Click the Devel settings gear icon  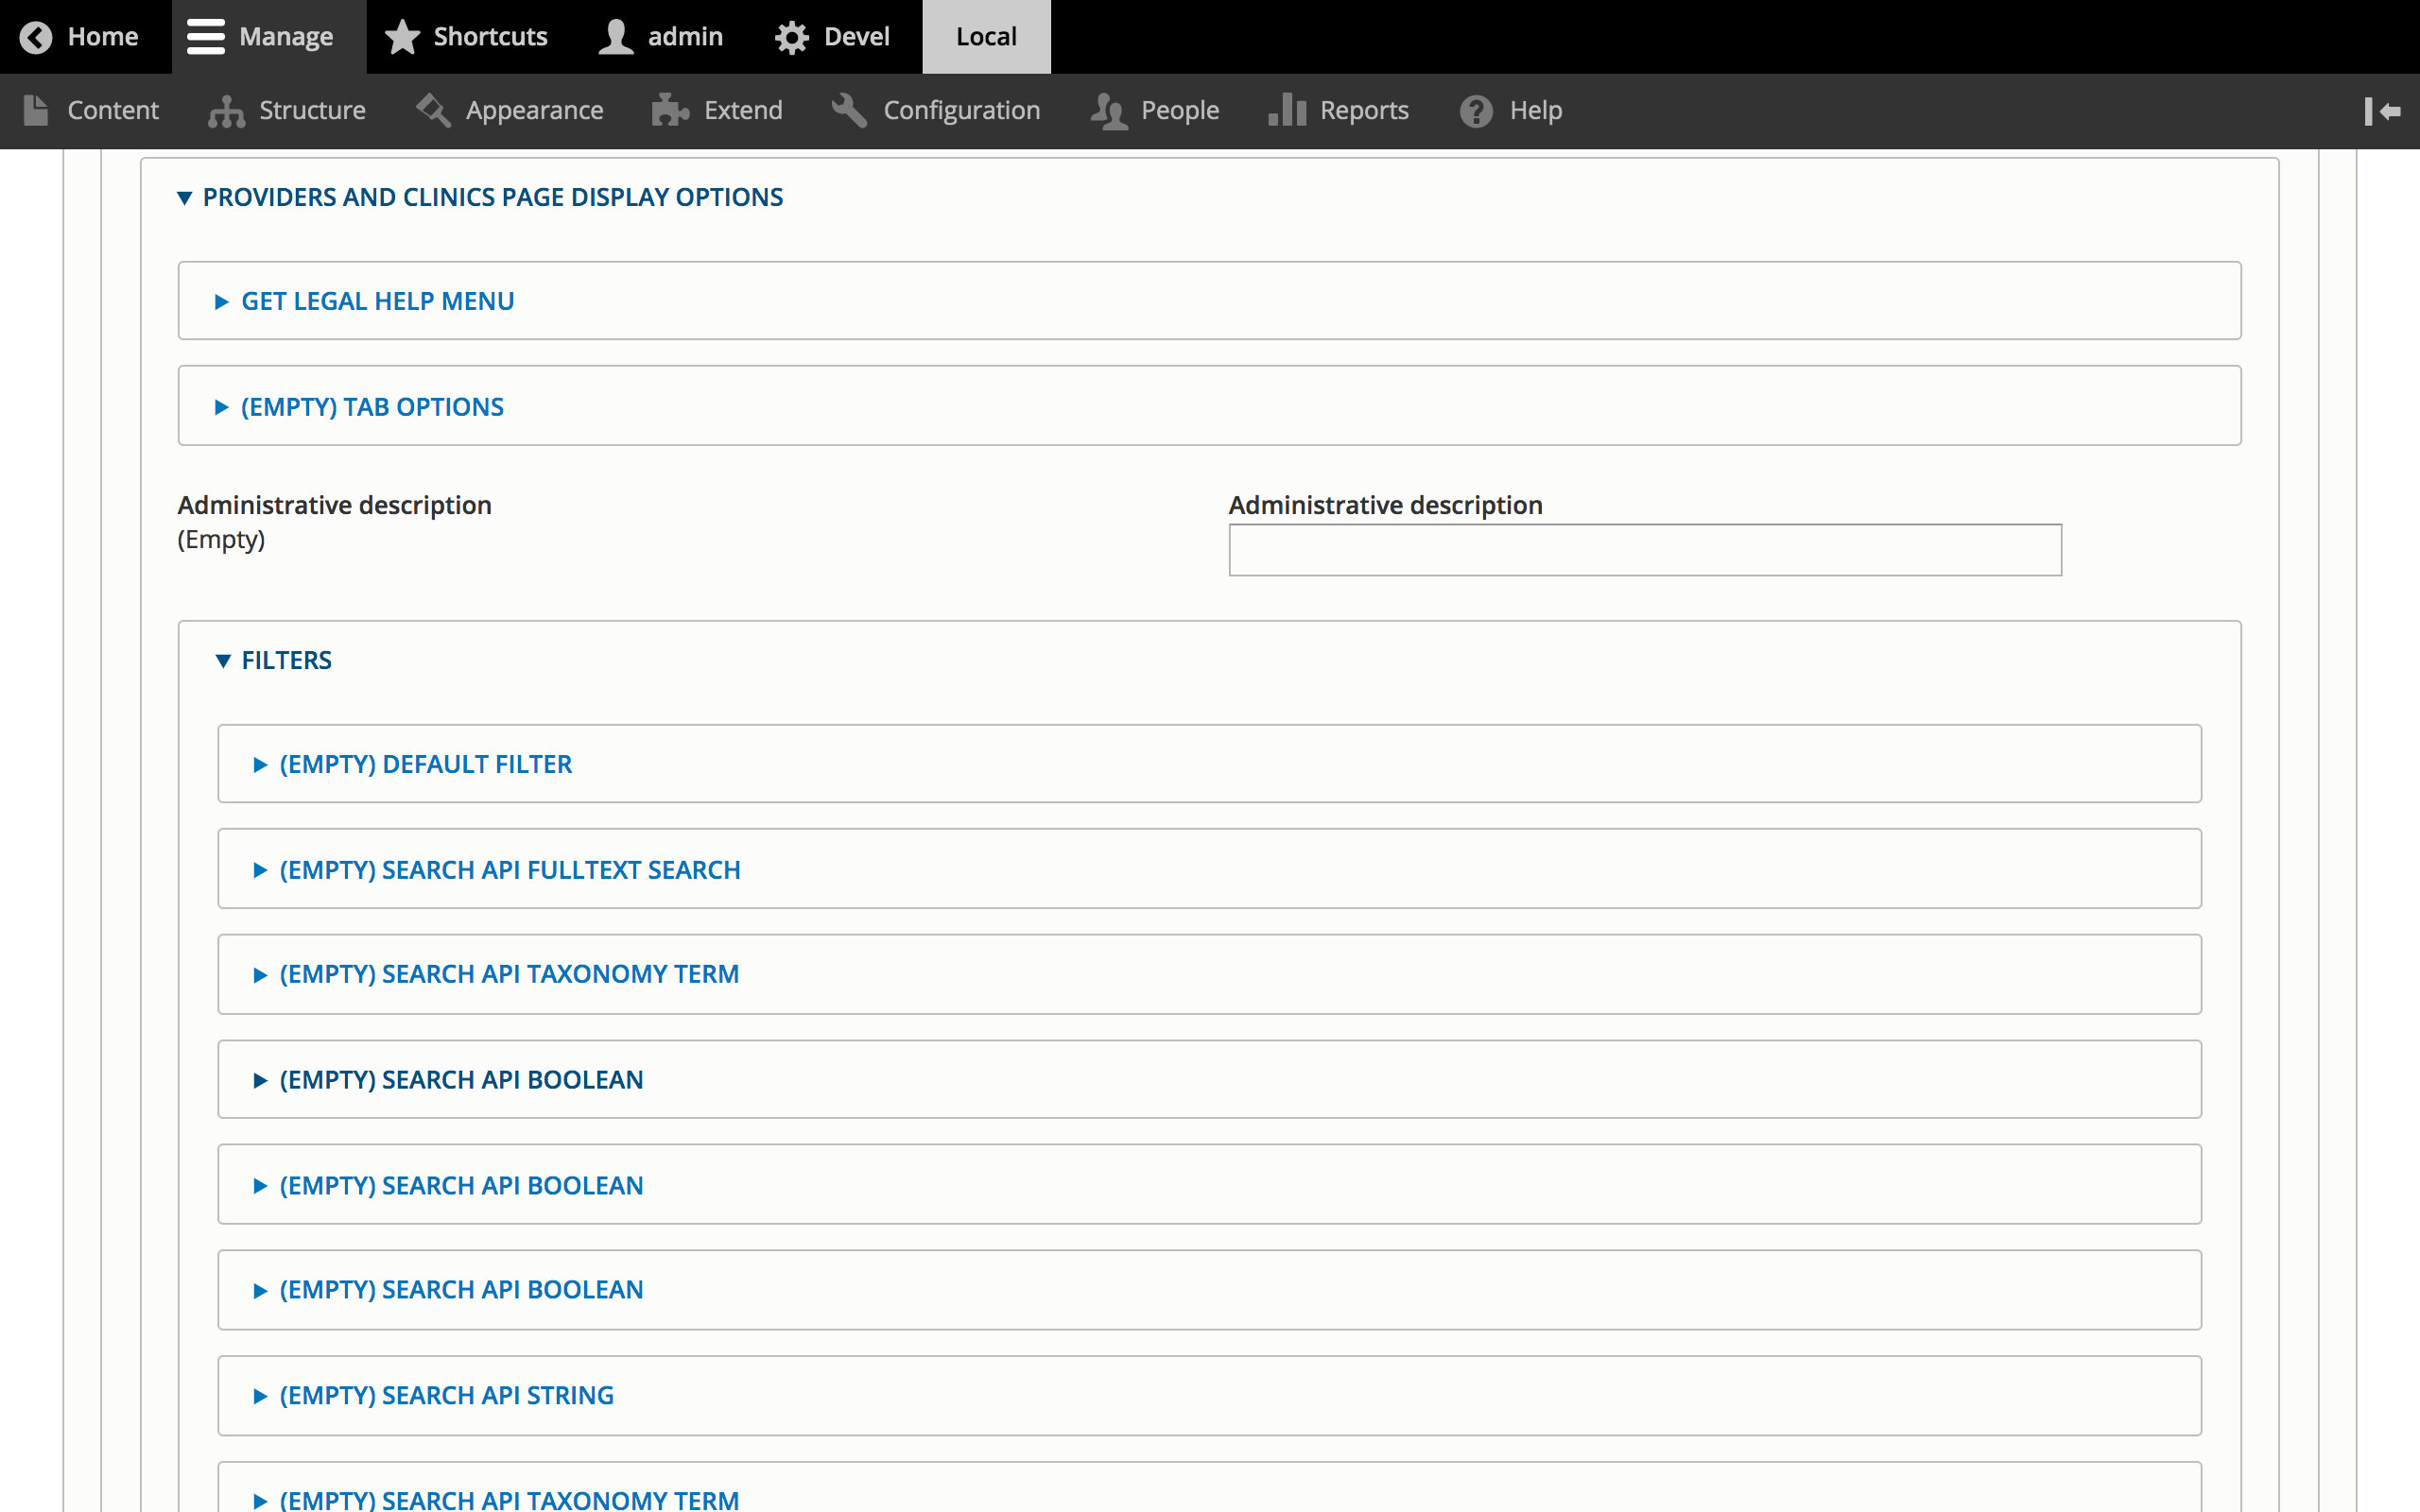796,37
